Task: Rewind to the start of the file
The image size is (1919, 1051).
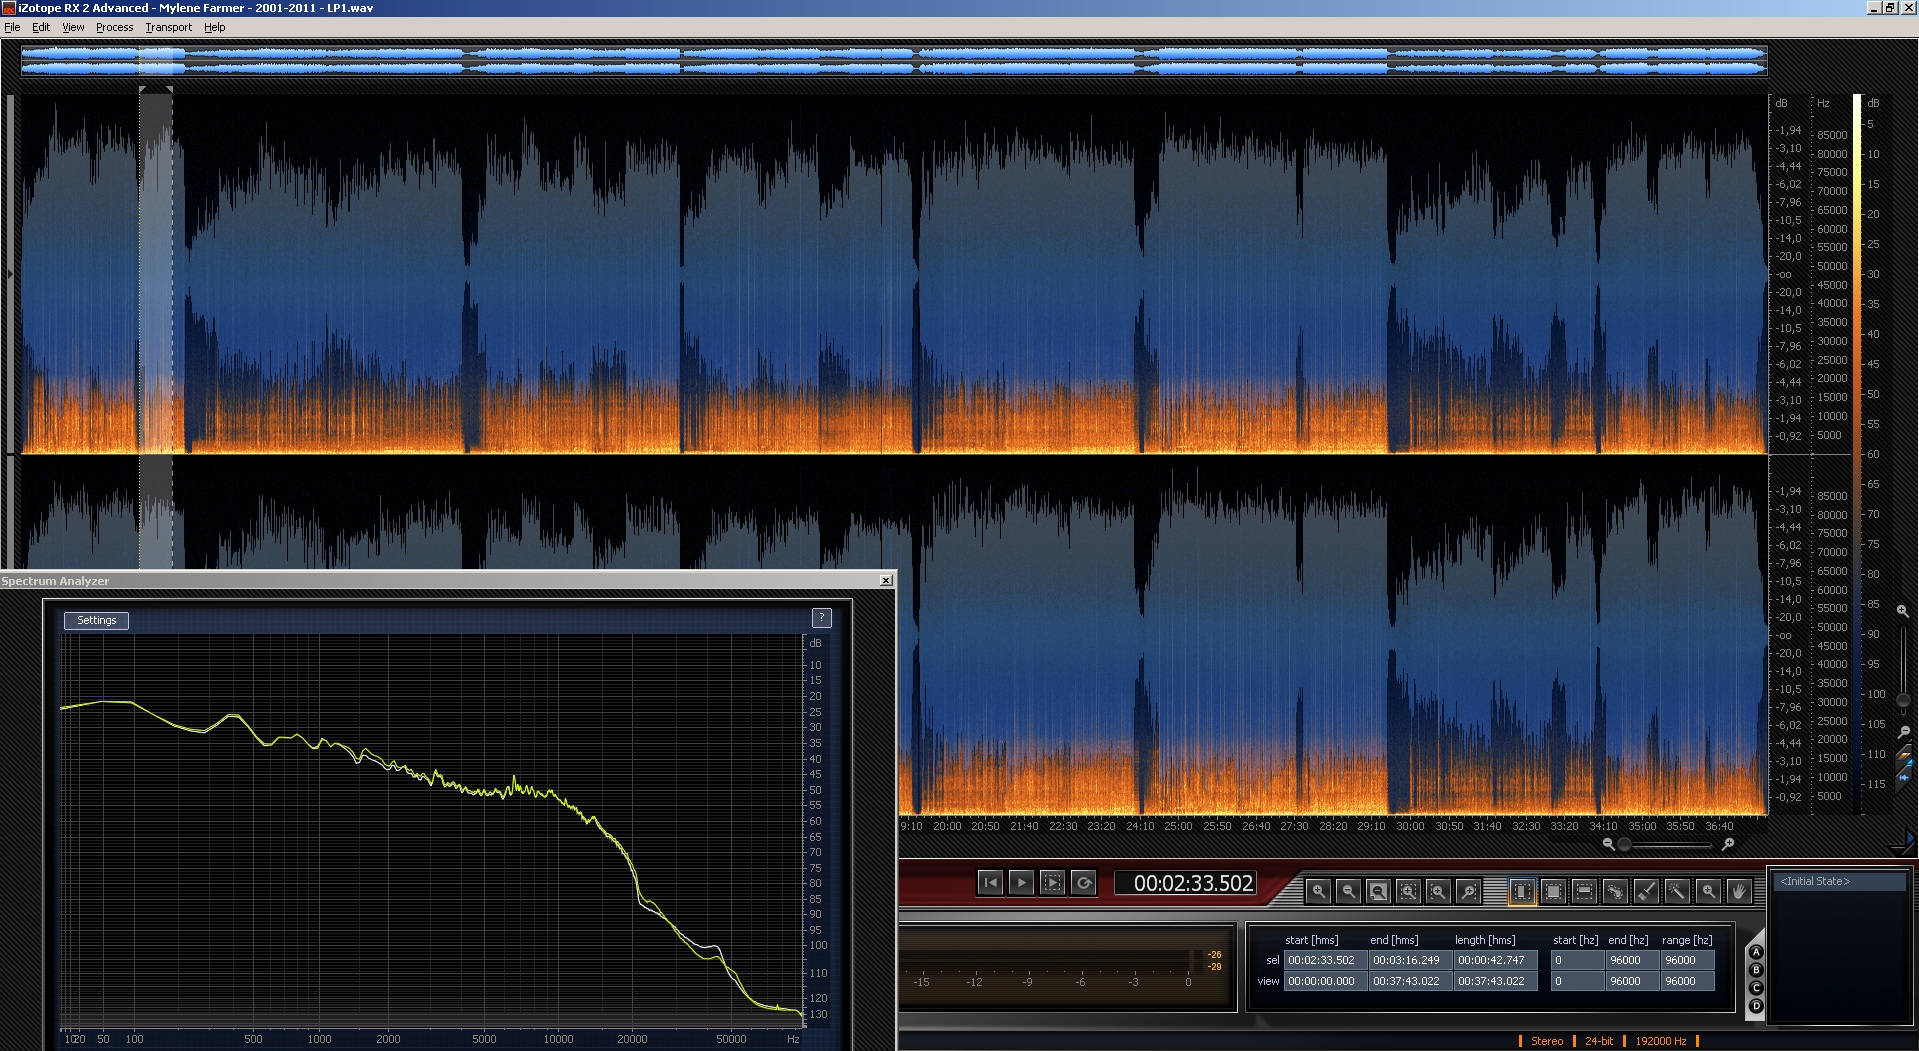Action: point(990,882)
